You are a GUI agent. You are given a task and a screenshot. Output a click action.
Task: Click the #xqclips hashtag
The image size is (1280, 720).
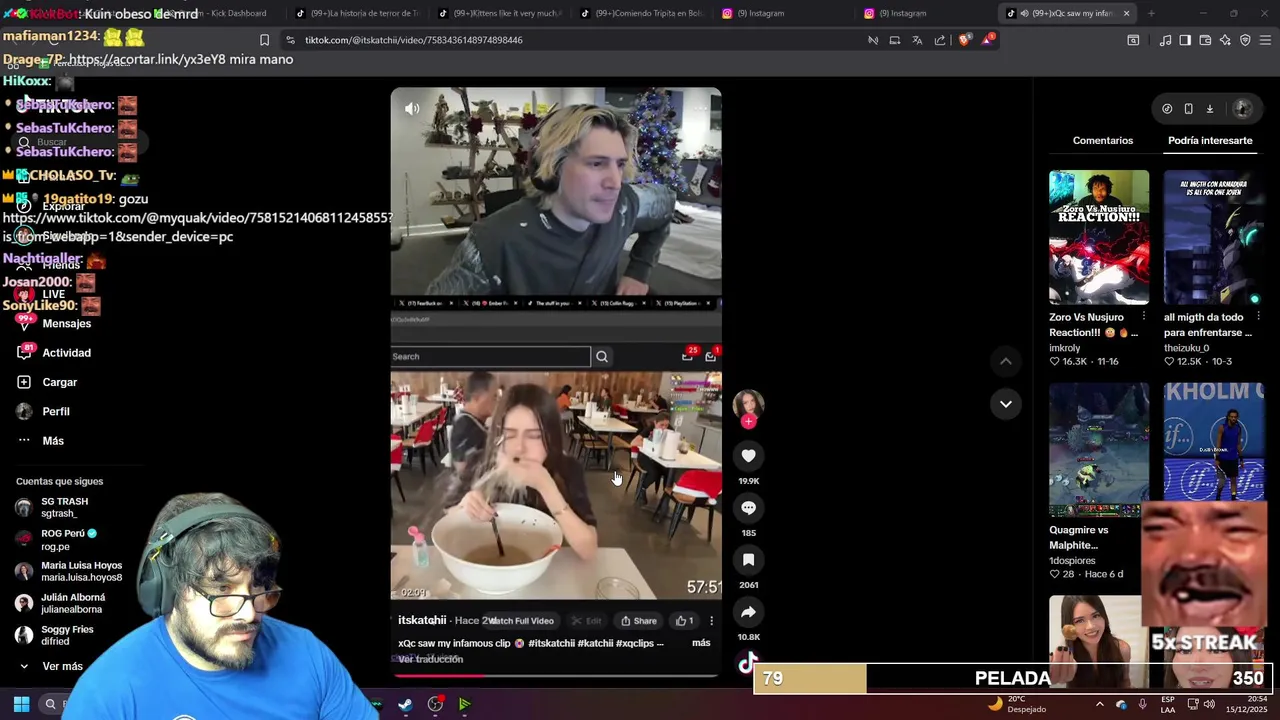[635, 643]
